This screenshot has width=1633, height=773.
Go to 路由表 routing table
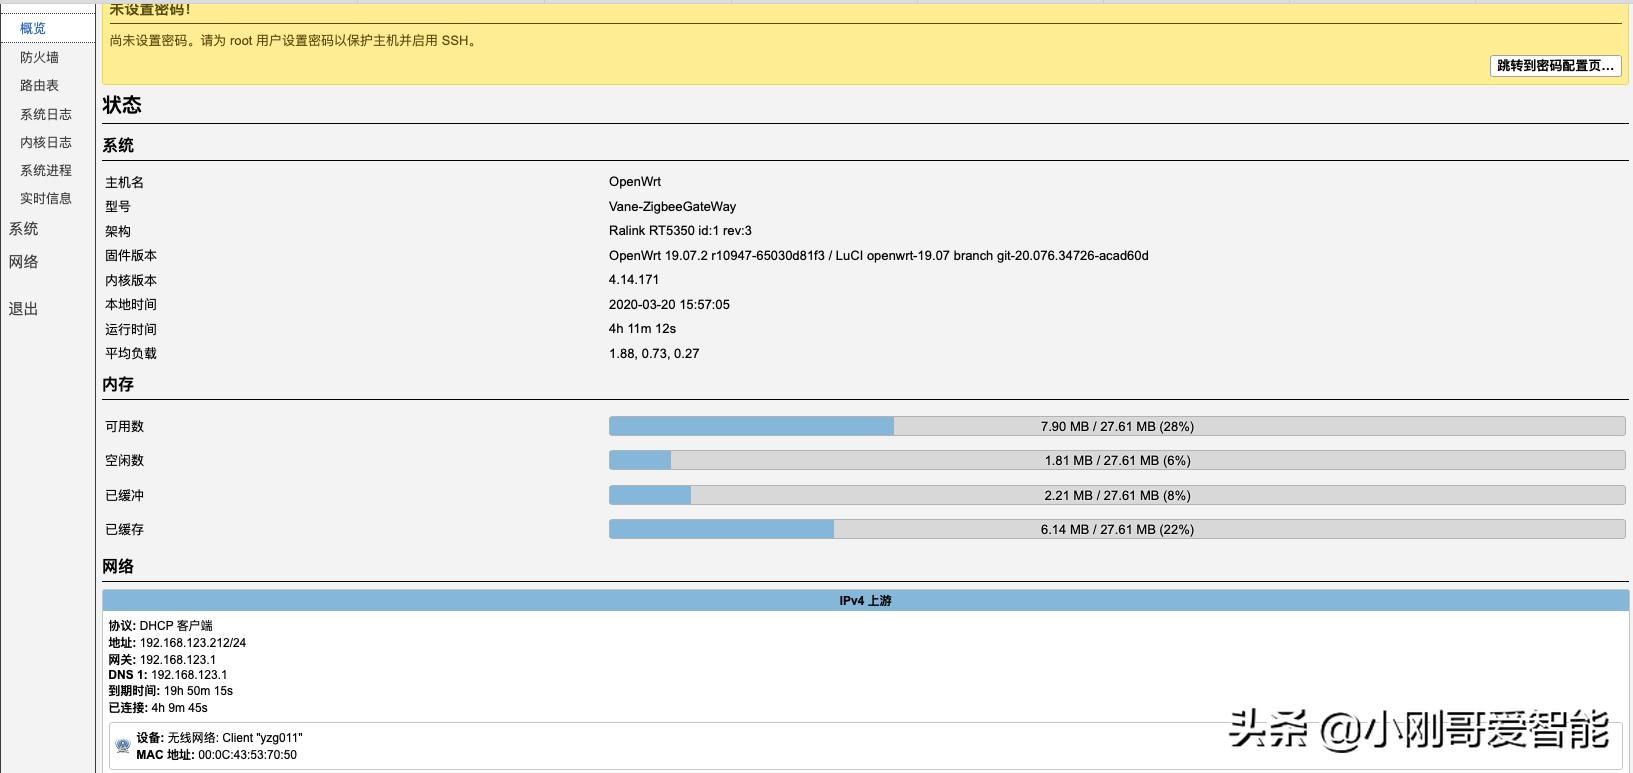click(39, 85)
